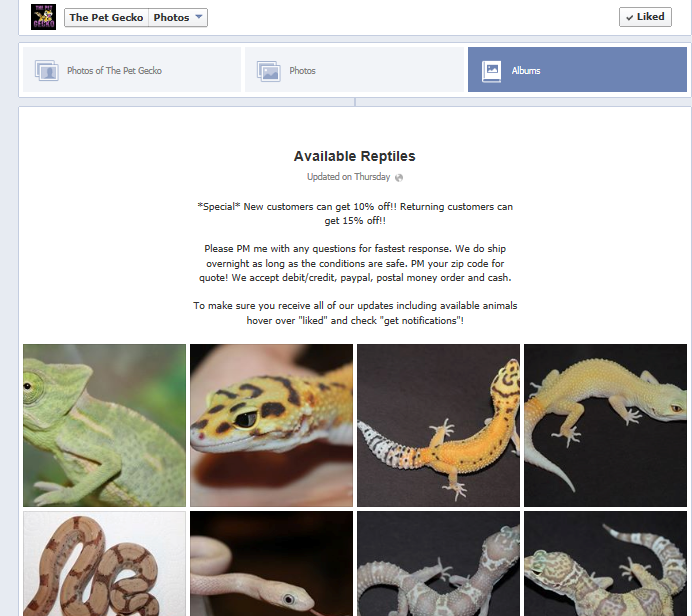The width and height of the screenshot is (692, 616).
Task: Switch to the Photos tab
Action: point(354,70)
